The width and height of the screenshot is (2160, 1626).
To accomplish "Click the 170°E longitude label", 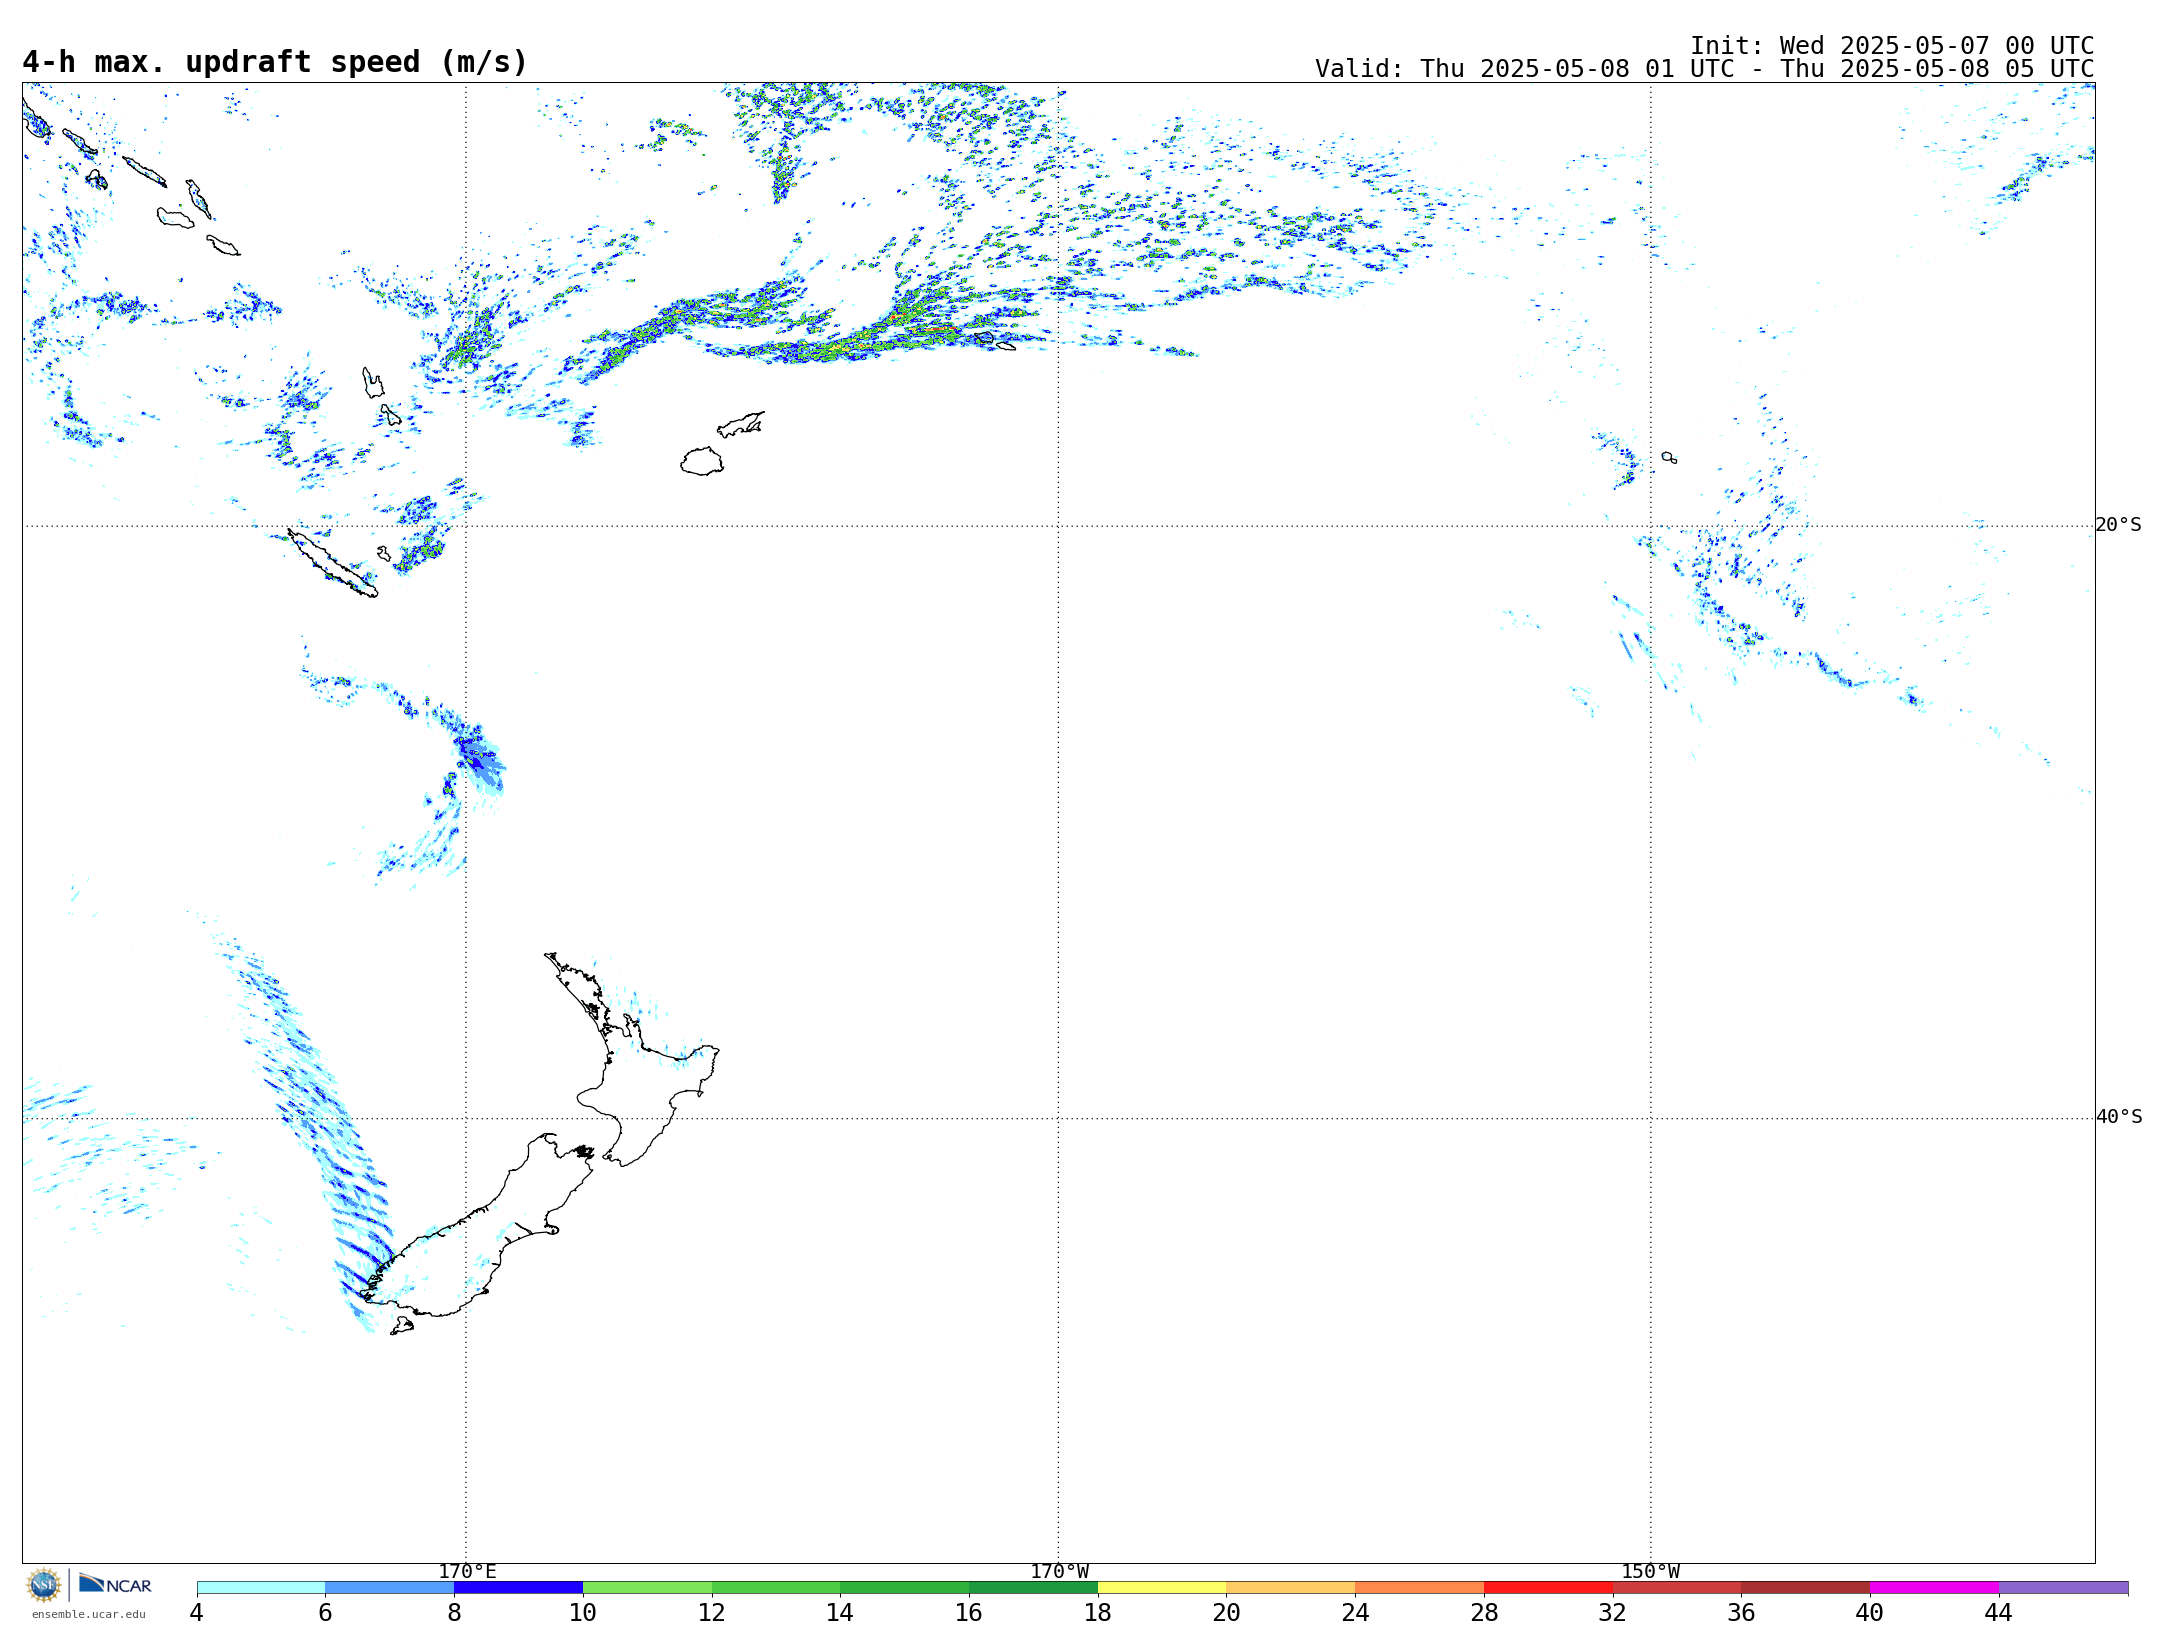I will [467, 1572].
